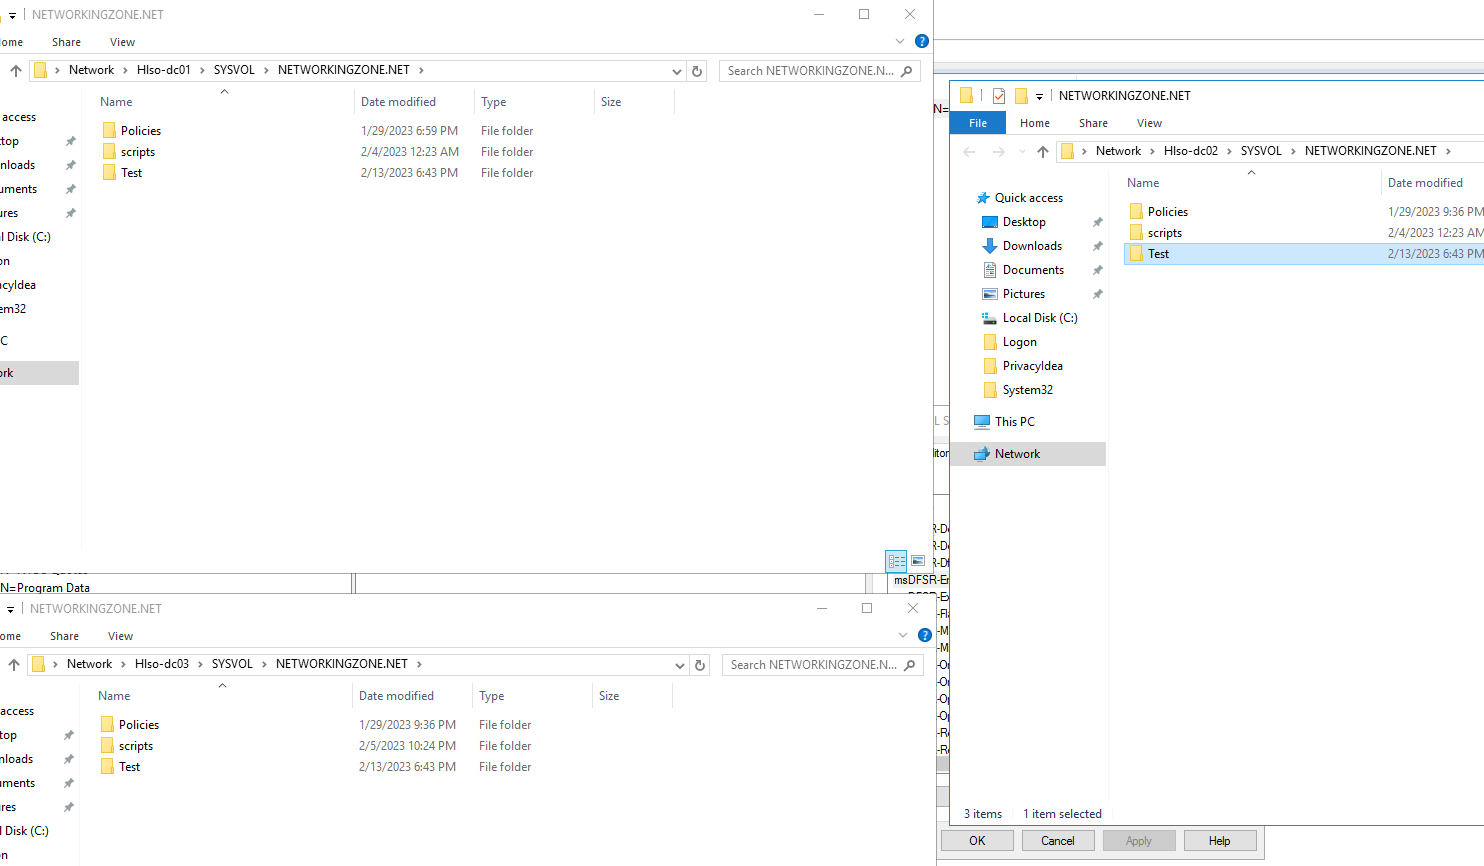Click the Up arrow in the Hlso-dc02 window
The image size is (1484, 866).
pos(1044,150)
